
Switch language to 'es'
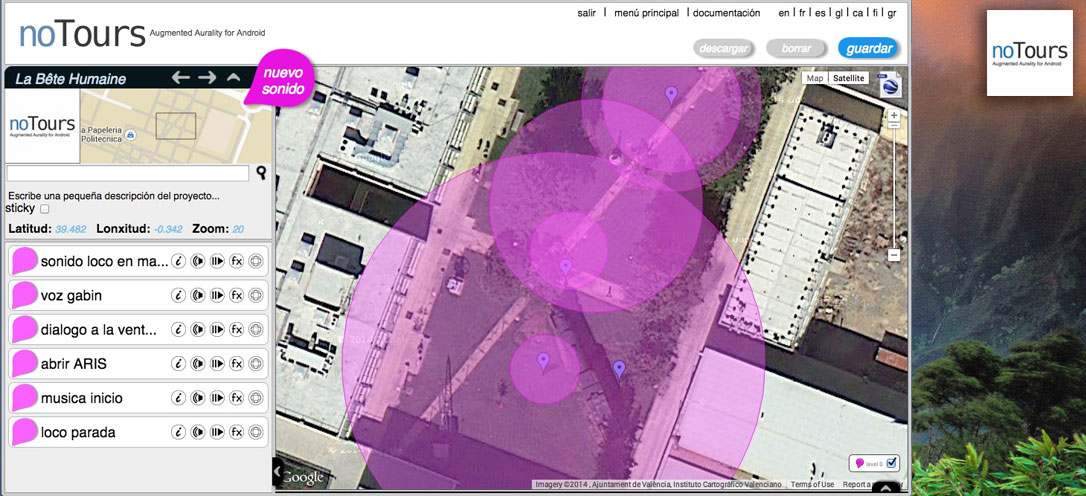point(820,13)
